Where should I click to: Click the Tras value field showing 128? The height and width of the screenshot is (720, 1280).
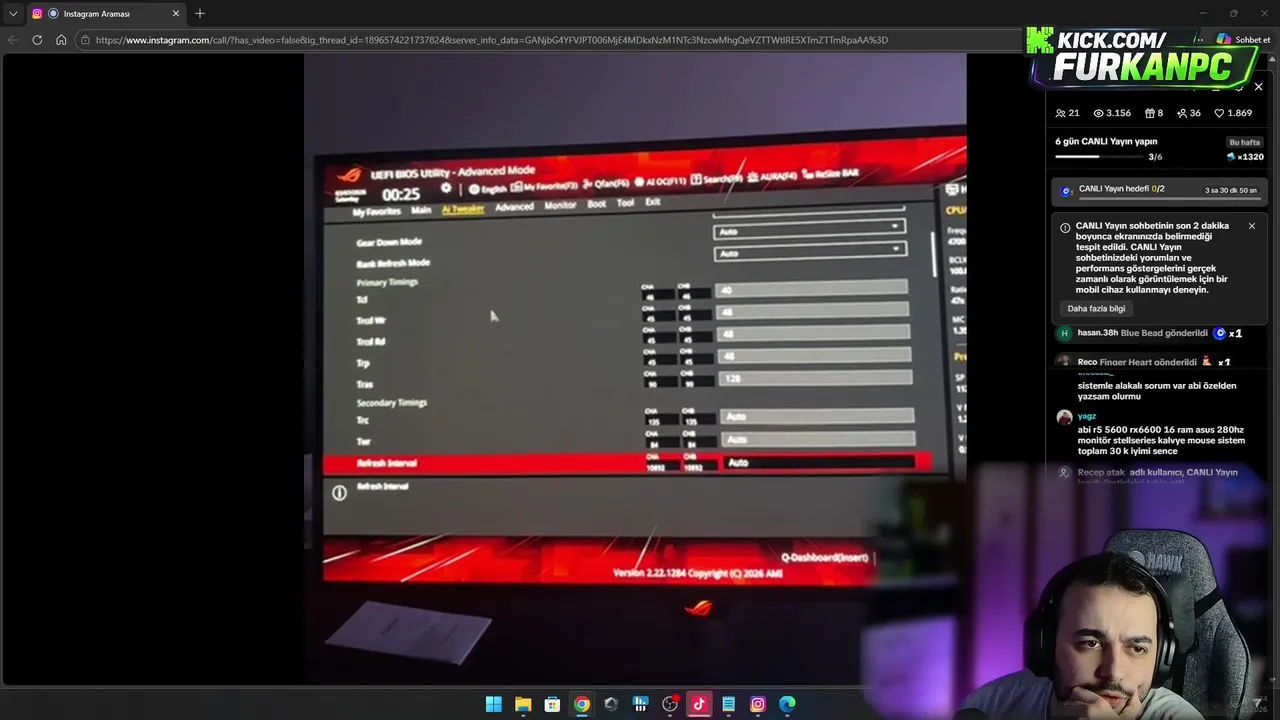coord(815,379)
